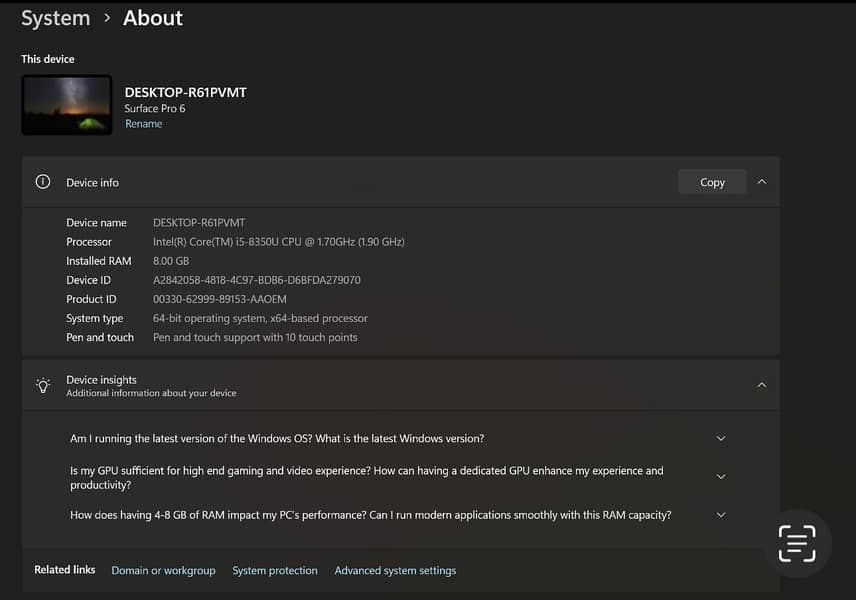Click the Device info information icon
The height and width of the screenshot is (600, 856).
pos(43,182)
